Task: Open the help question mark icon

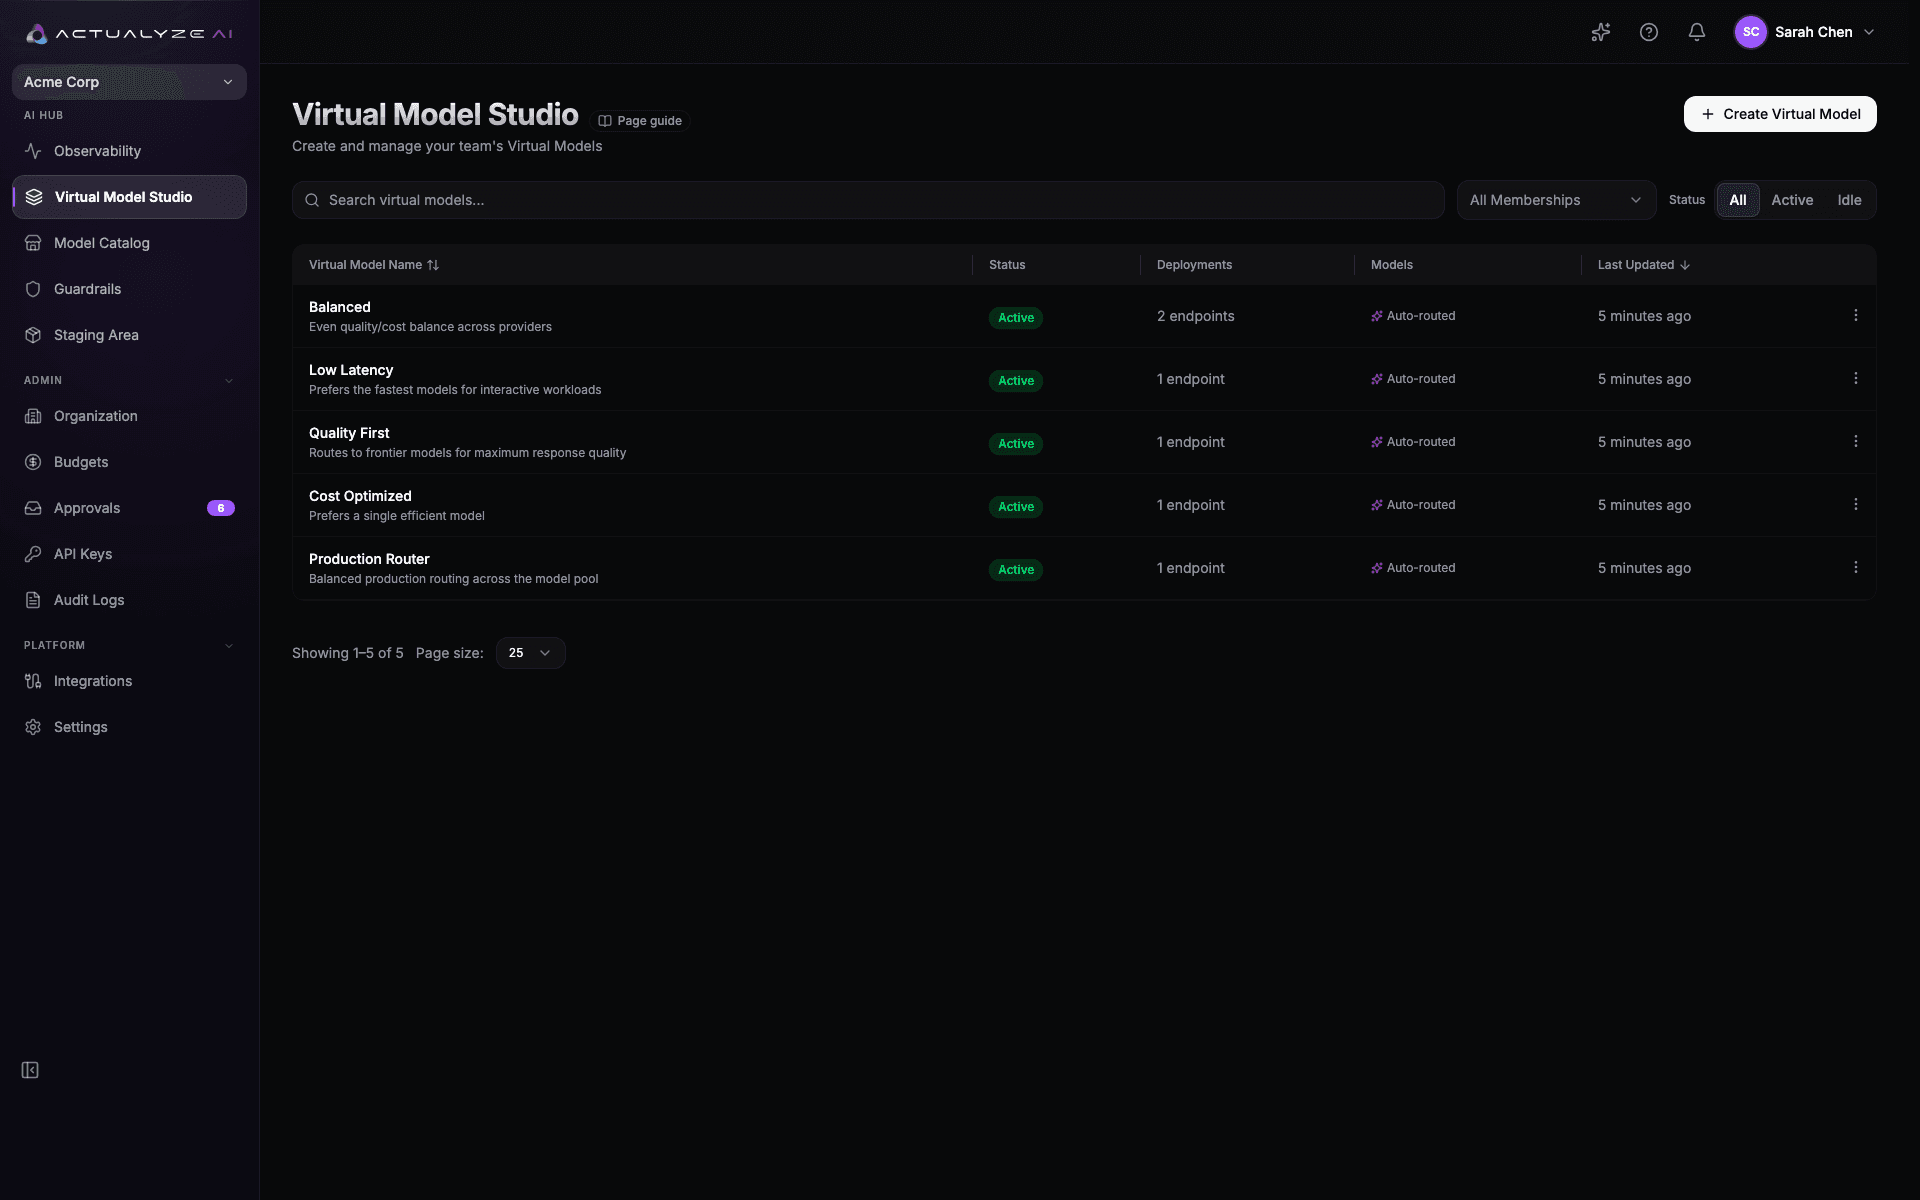Action: coord(1649,32)
